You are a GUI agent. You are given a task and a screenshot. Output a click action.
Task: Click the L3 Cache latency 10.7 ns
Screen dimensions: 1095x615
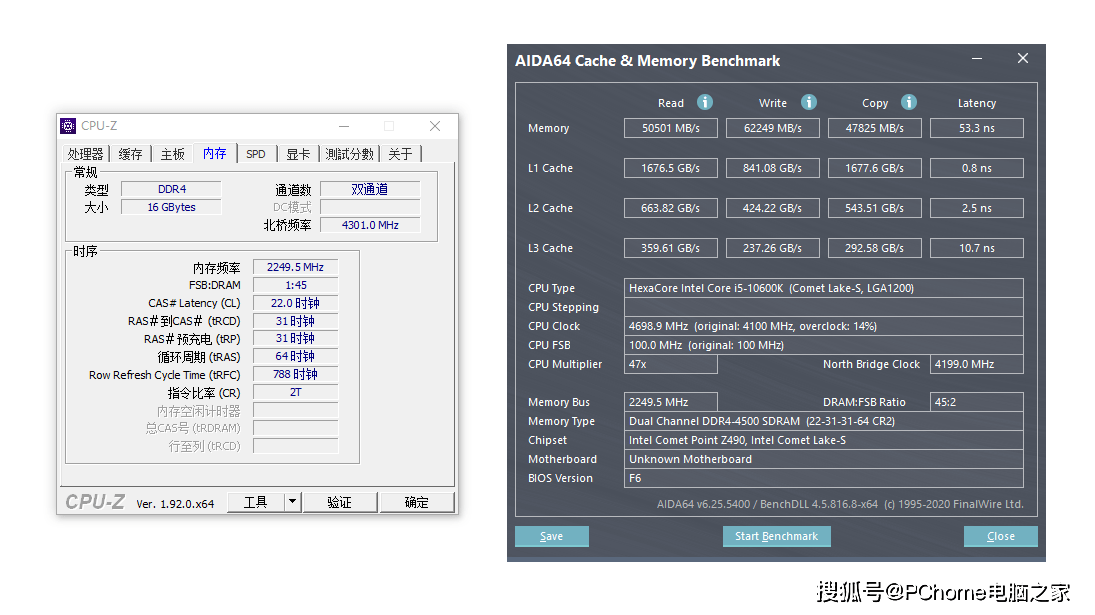pyautogui.click(x=976, y=248)
